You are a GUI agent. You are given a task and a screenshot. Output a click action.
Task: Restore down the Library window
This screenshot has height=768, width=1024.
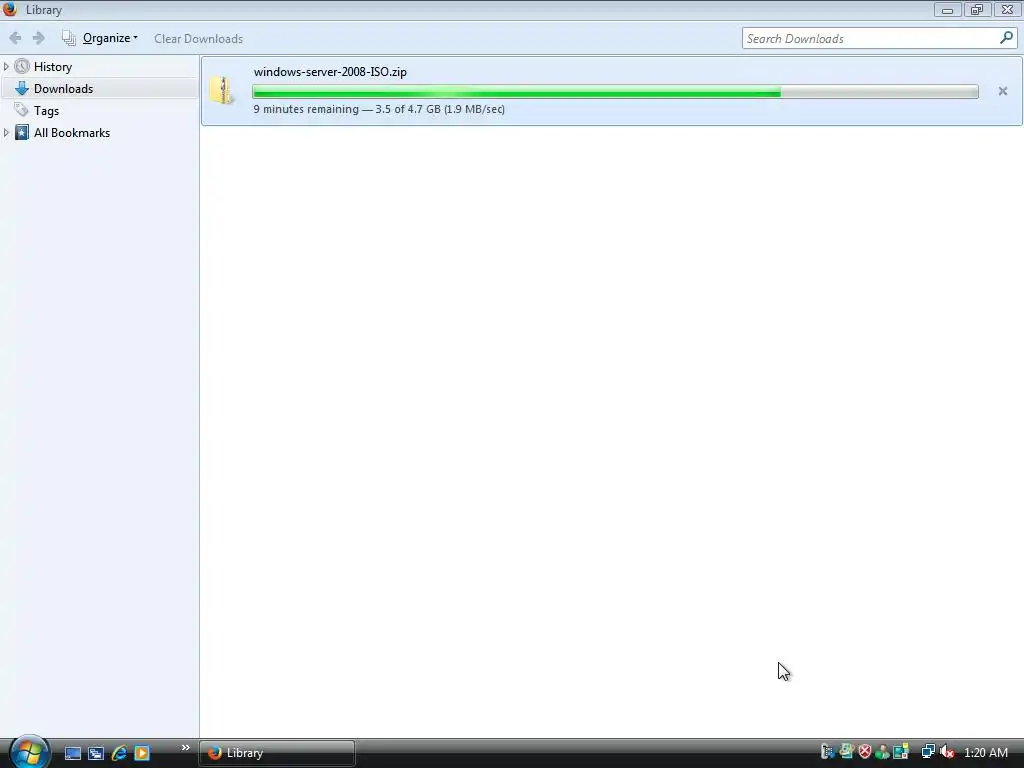pos(976,10)
